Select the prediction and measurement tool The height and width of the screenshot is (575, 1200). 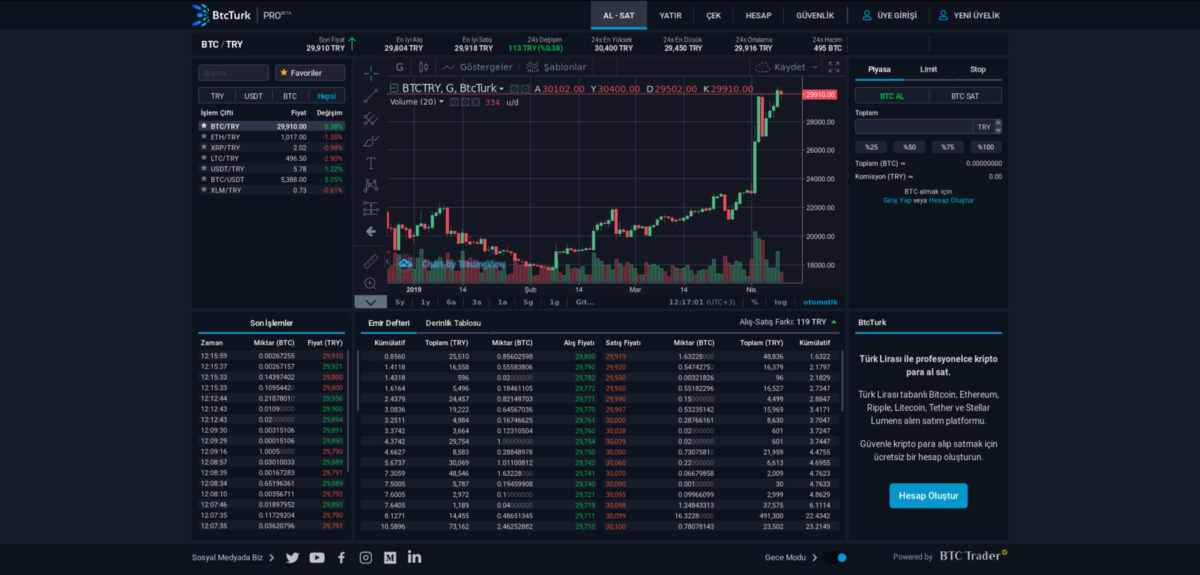[x=371, y=208]
